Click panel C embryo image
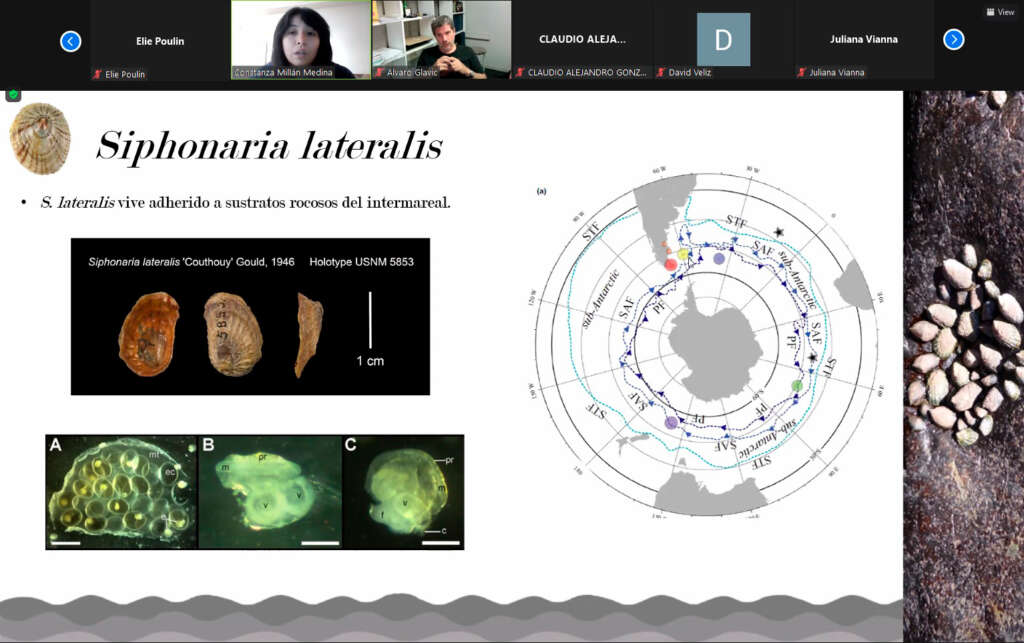1024x643 pixels. [404, 492]
